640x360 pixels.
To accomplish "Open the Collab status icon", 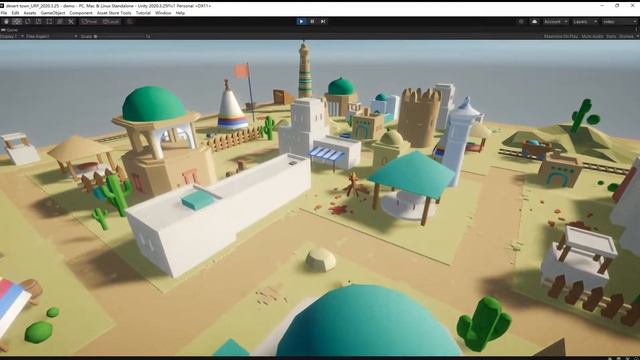I will (x=521, y=22).
